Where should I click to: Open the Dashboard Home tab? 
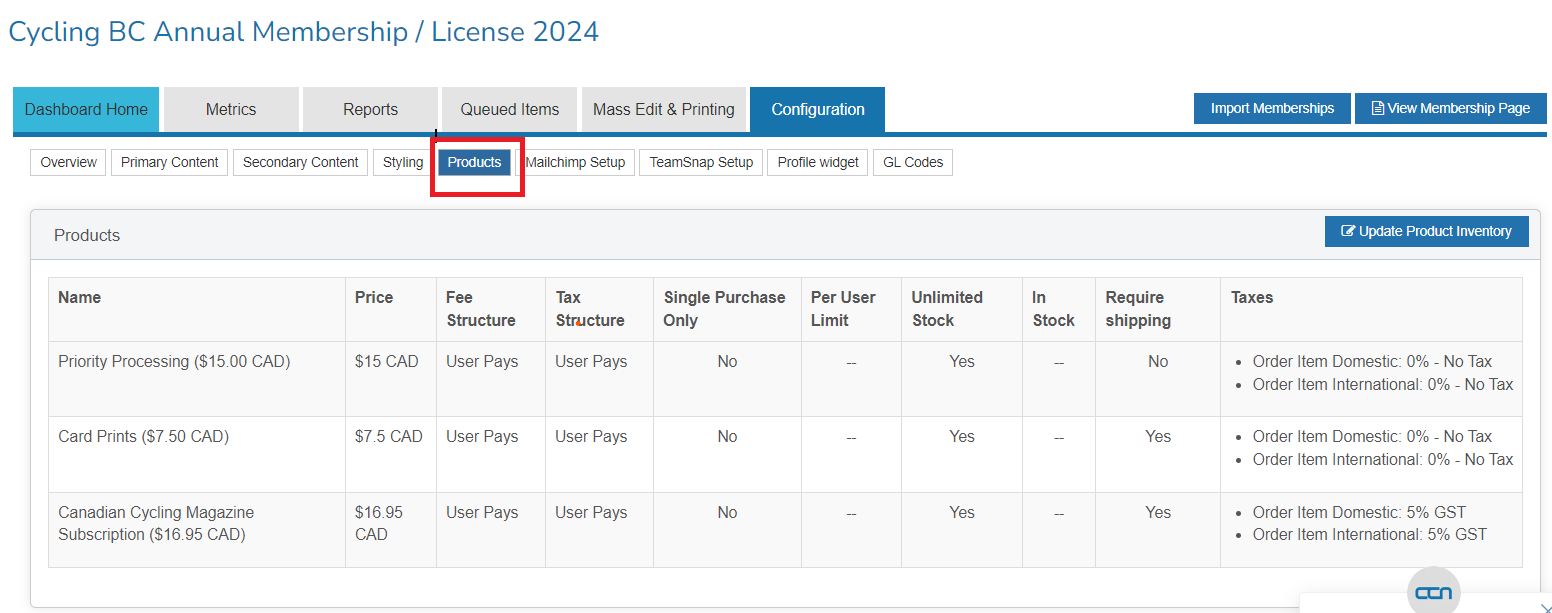(86, 110)
